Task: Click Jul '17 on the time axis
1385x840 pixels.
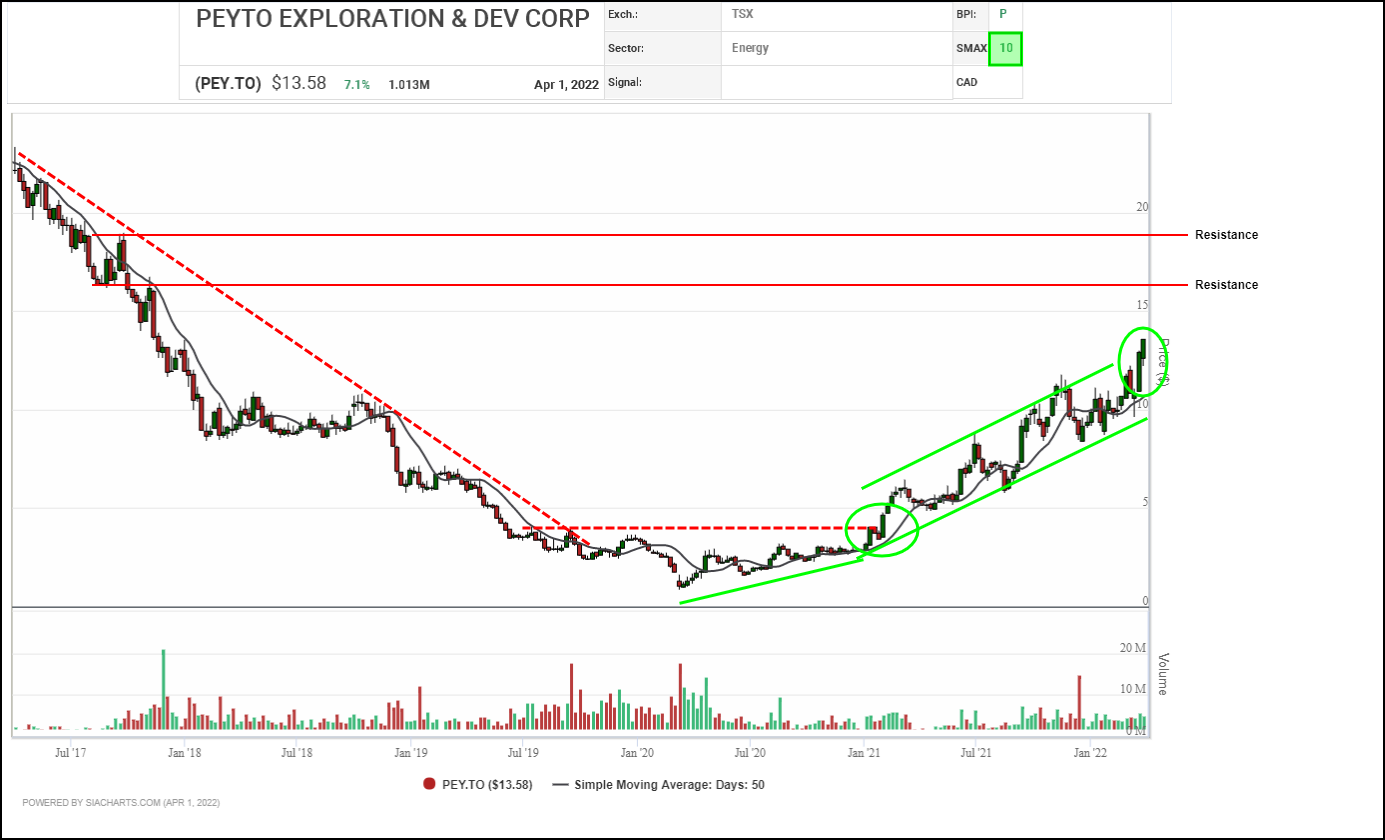Action: 70,751
